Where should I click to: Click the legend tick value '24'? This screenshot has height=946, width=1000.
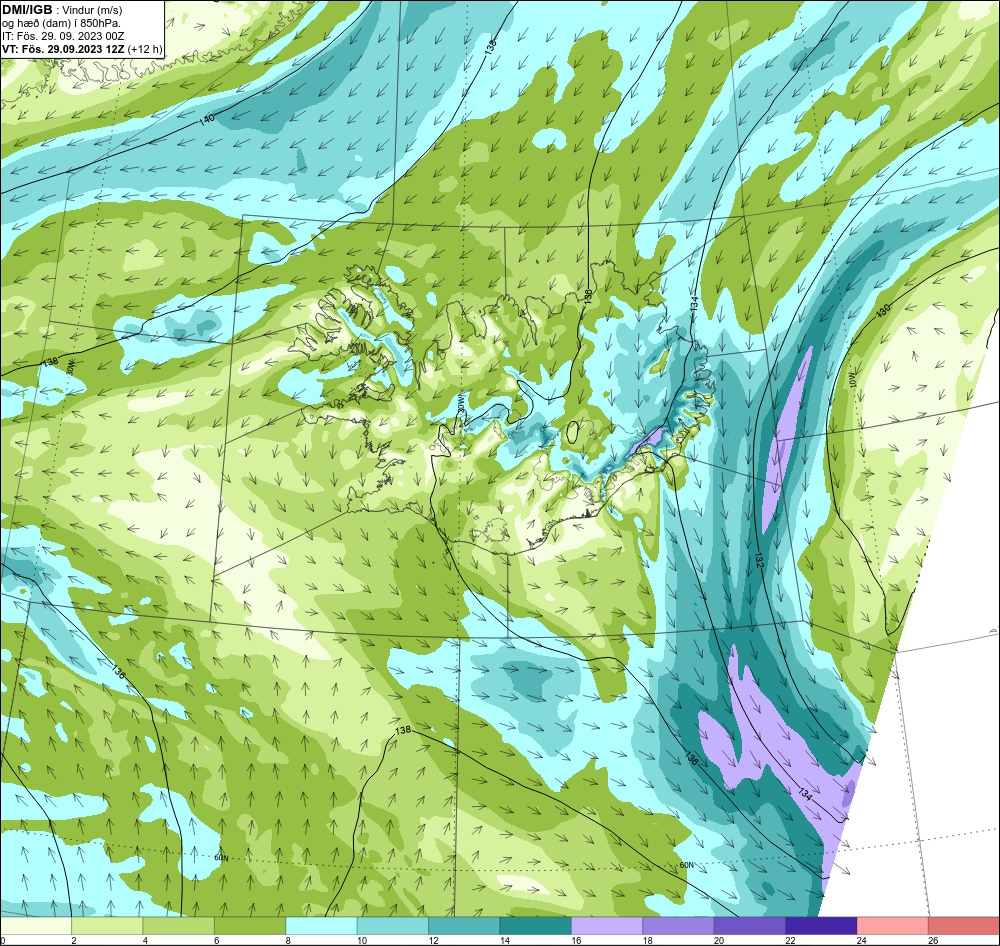coord(862,940)
